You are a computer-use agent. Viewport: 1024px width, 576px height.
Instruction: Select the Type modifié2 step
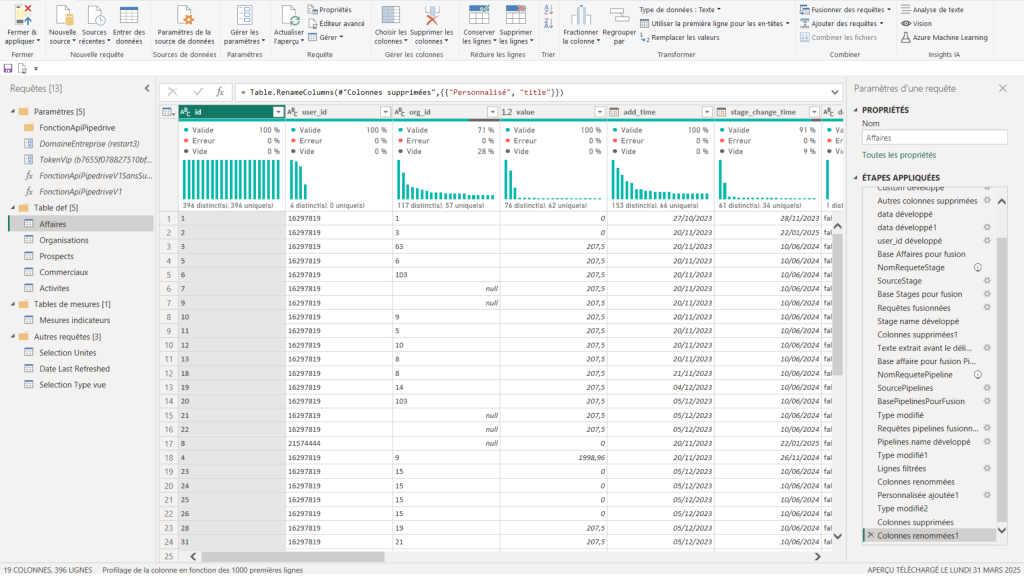pyautogui.click(x=903, y=509)
